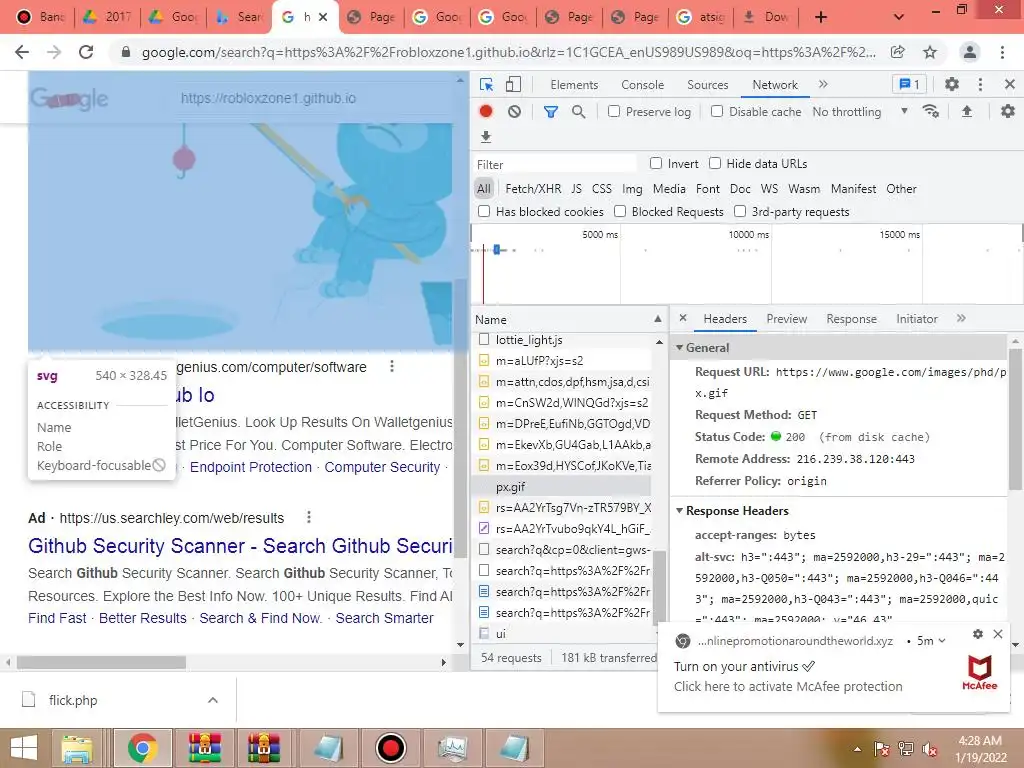Enable Disable cache checkbox
The image size is (1024, 768).
pyautogui.click(x=717, y=111)
